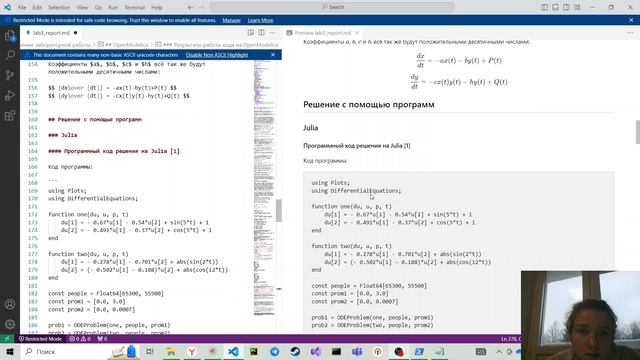This screenshot has height=360, width=640.
Task: Click Disable Non ASCII Highlight link
Action: tap(217, 55)
